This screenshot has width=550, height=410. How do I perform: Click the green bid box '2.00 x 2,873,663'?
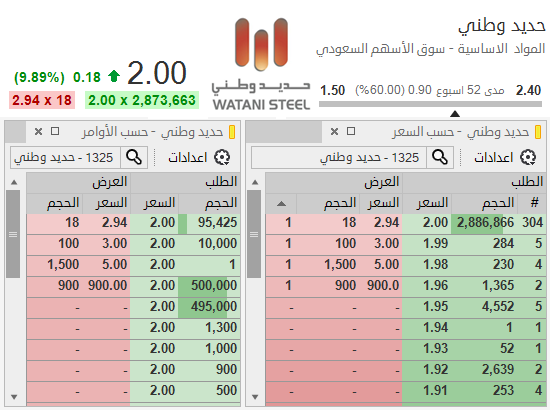[142, 100]
